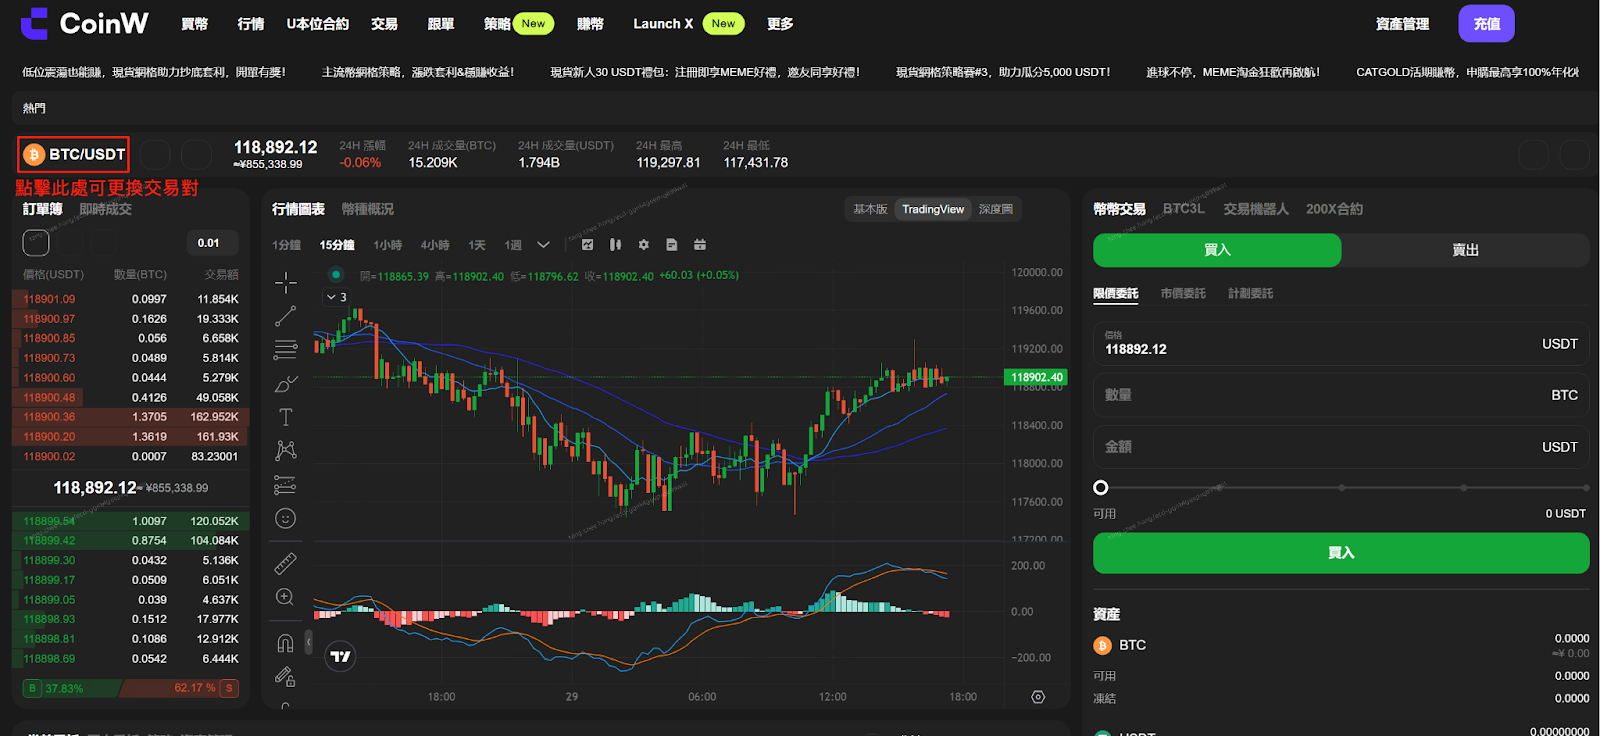
Task: Click the BTC coin icon in assets
Action: [x=1103, y=645]
